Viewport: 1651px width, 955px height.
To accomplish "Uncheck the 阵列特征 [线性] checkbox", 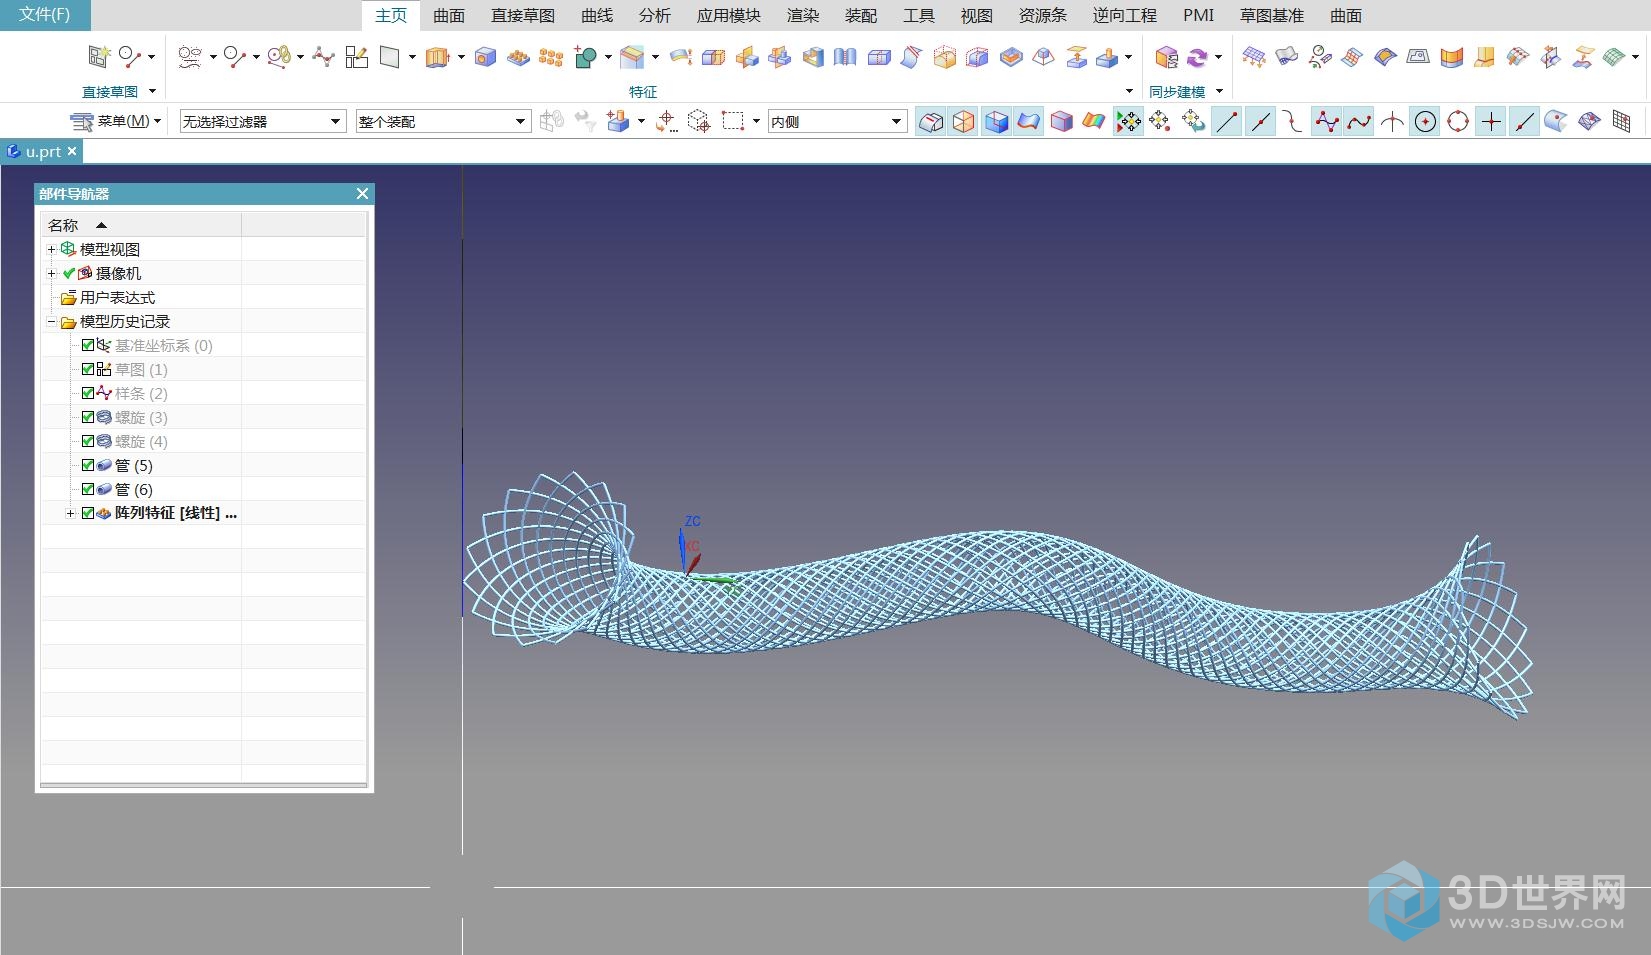I will [x=88, y=513].
